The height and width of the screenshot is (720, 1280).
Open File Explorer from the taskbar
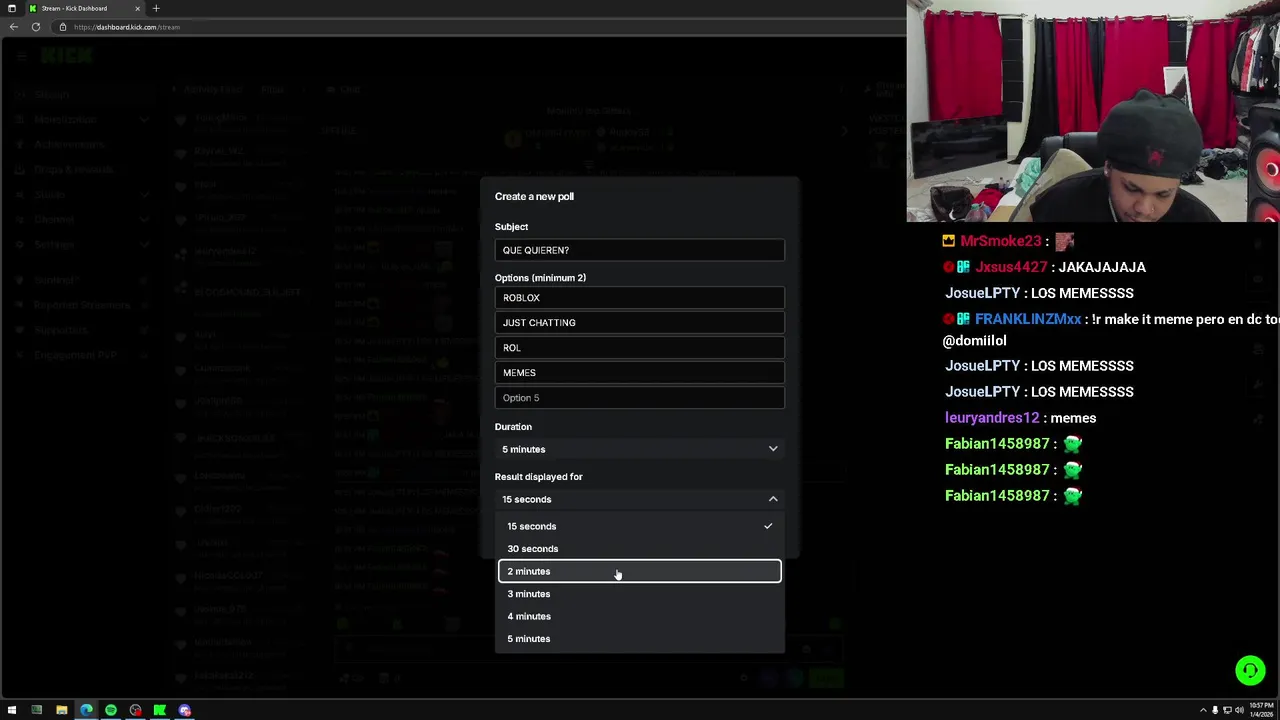61,710
